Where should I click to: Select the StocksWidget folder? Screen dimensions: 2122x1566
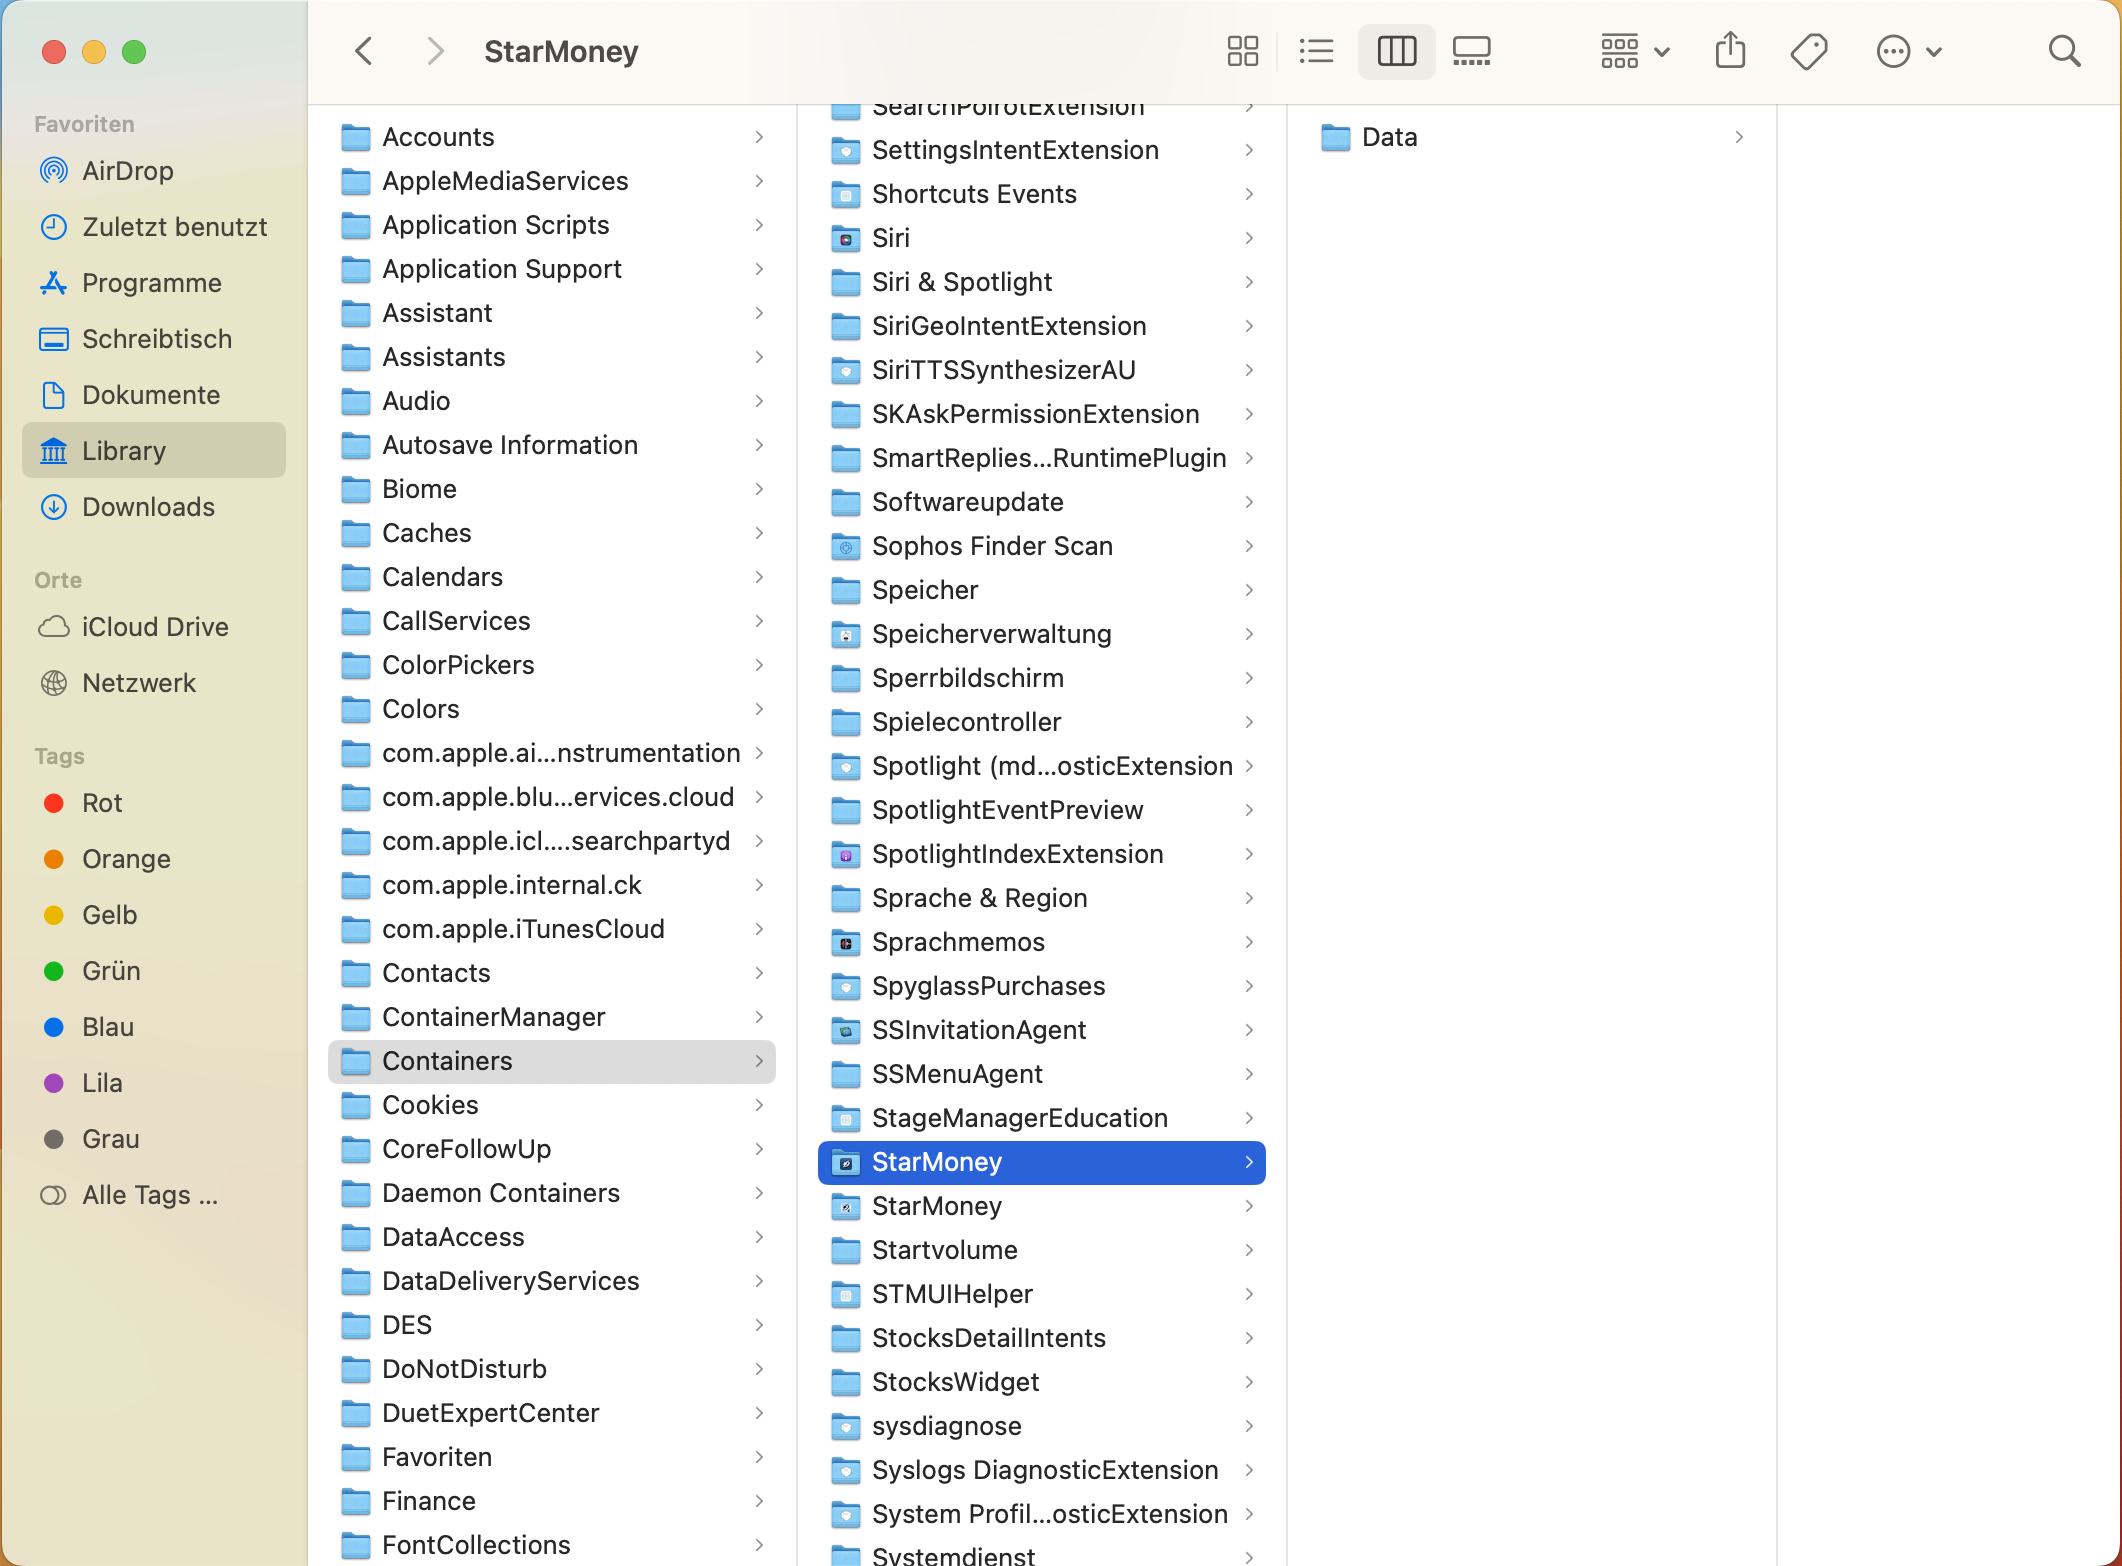1042,1382
